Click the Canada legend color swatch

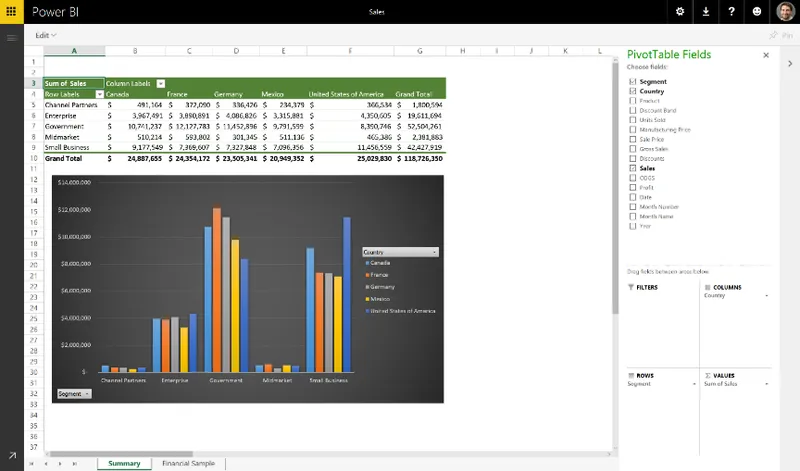coord(367,263)
